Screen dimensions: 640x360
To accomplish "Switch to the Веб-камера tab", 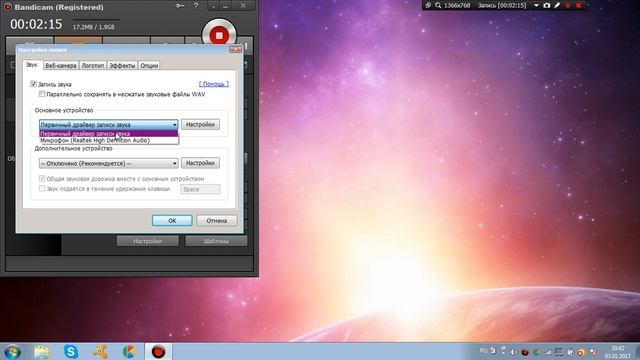I will [60, 65].
